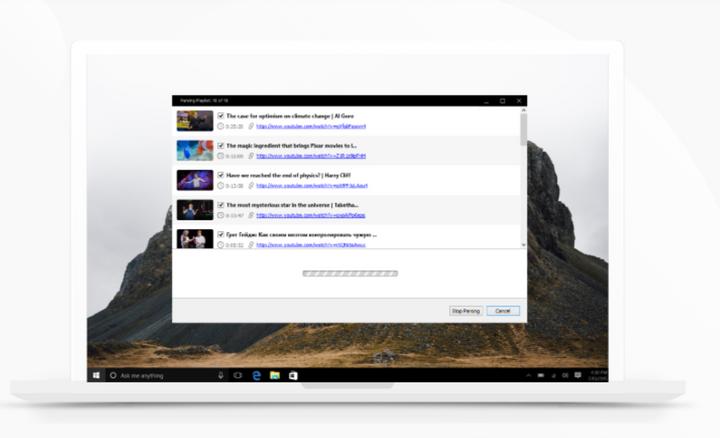Viewport: 720px width, 438px height.
Task: Click thumbnail of Pixar movies video
Action: (x=194, y=150)
